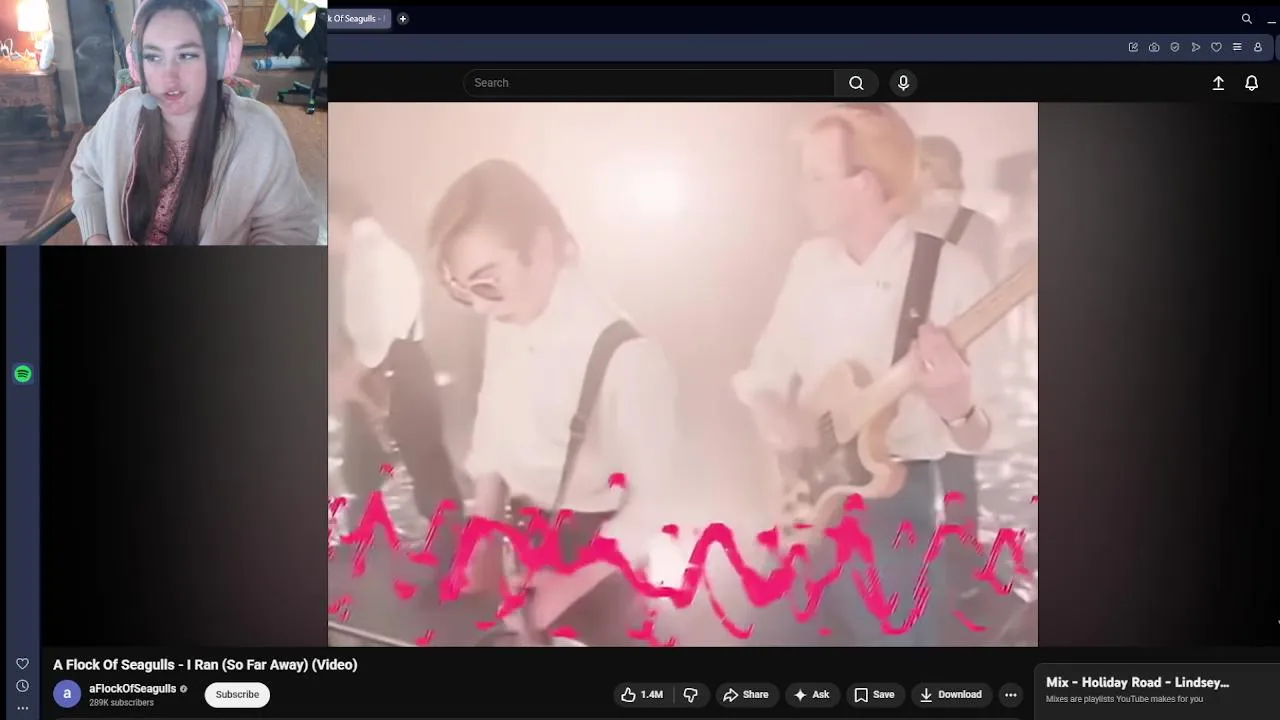Click into the YouTube Search field
This screenshot has width=1280, height=720.
point(649,83)
